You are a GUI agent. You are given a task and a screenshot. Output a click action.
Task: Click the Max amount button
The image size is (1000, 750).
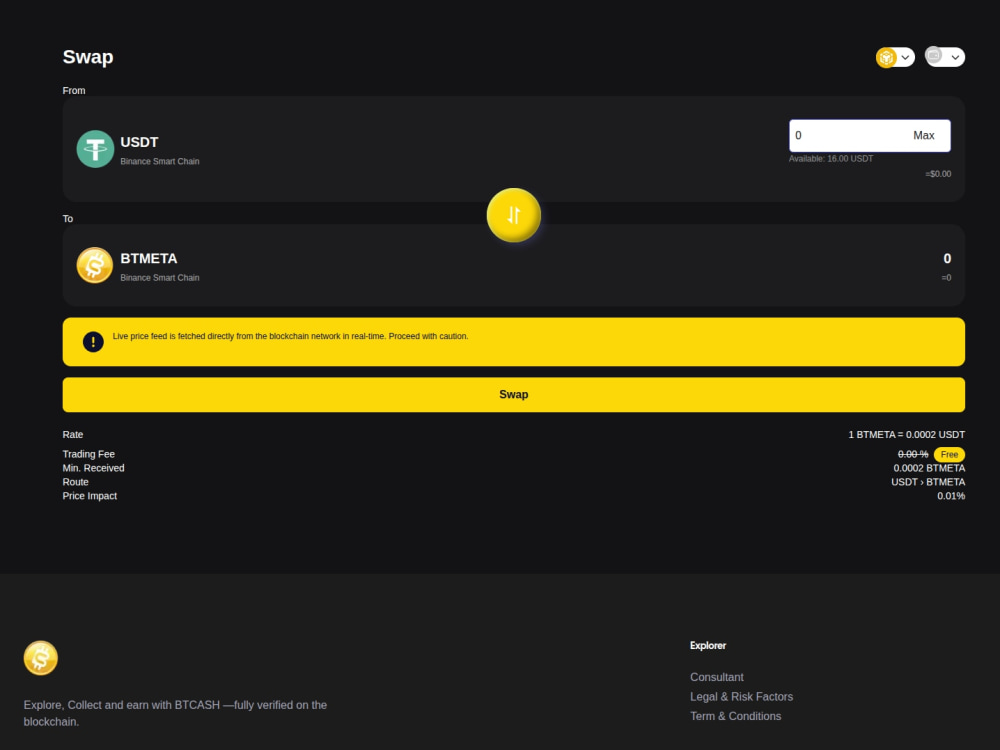(923, 135)
